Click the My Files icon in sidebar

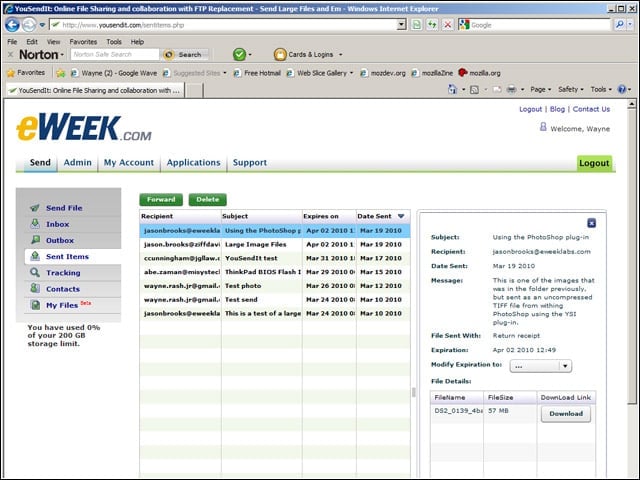click(x=36, y=305)
